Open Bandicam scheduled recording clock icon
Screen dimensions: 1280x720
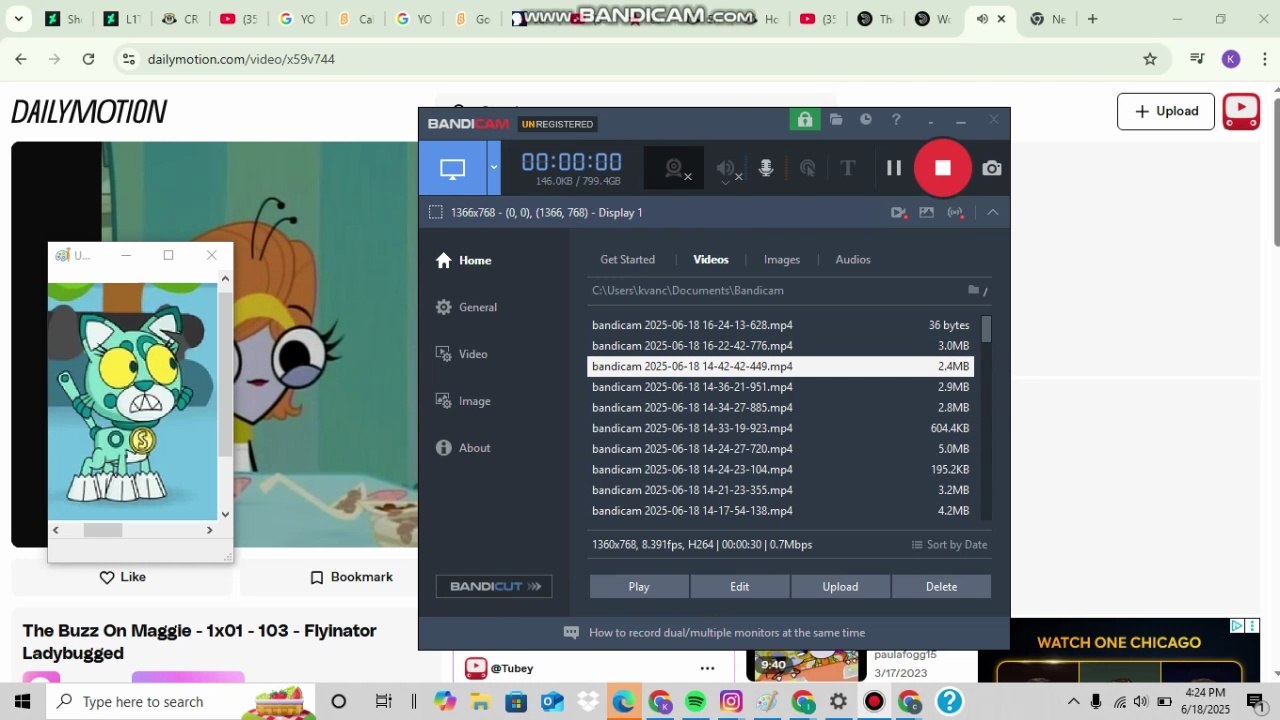pos(866,120)
